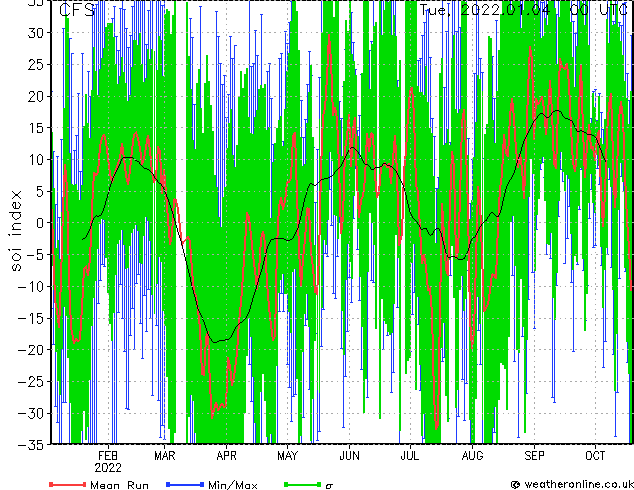Viewport: 634px width, 490px height.
Task: Click the -25 y-axis value
Action: pos(31,382)
